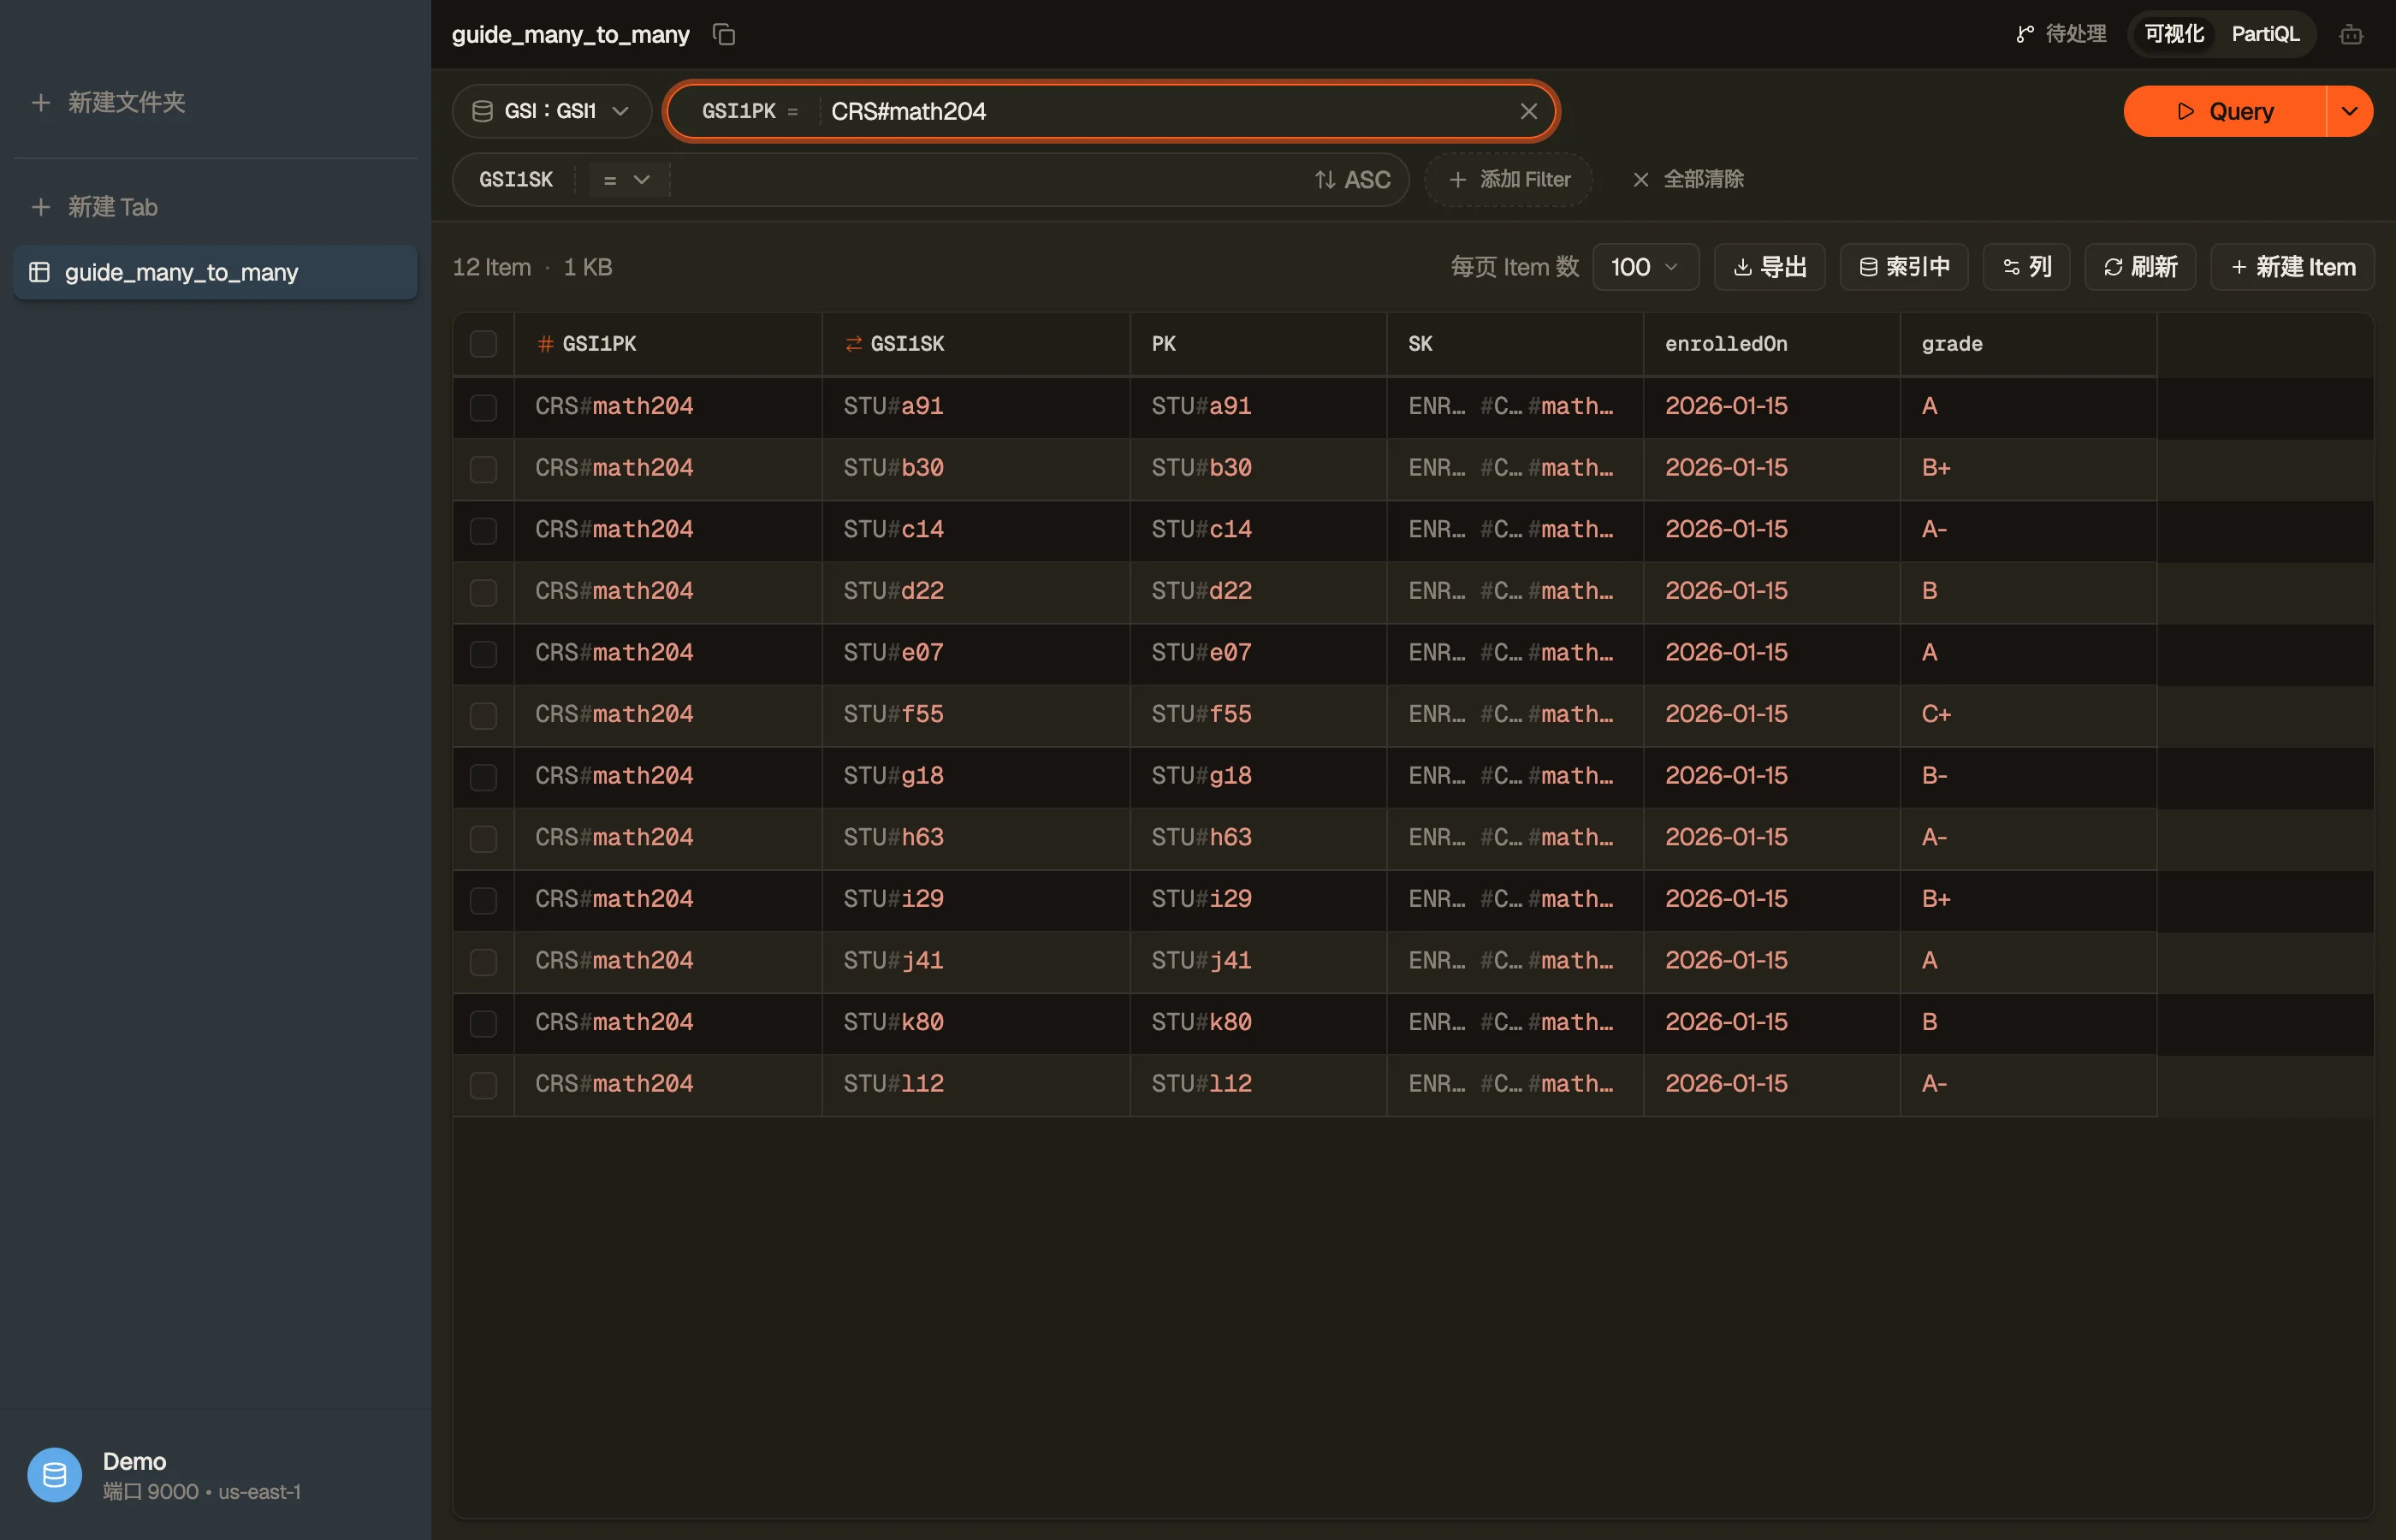Screen dimensions: 2396x1540
Task: Open the 列 columns settings
Action: [2026, 267]
